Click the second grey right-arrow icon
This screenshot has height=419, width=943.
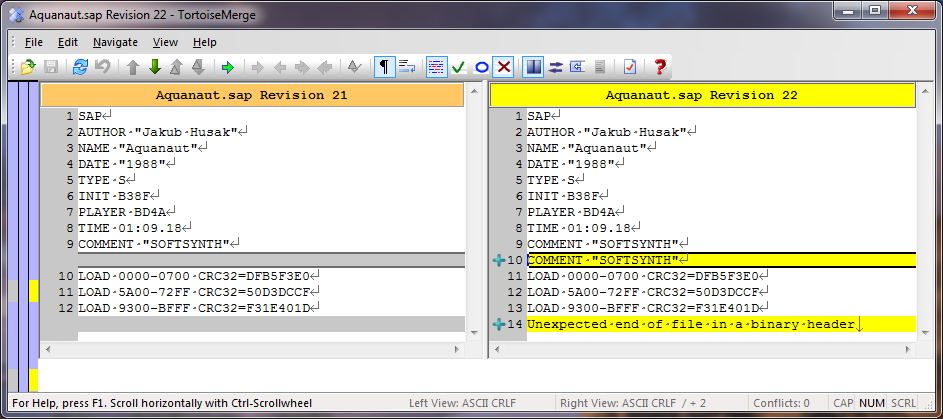303,67
